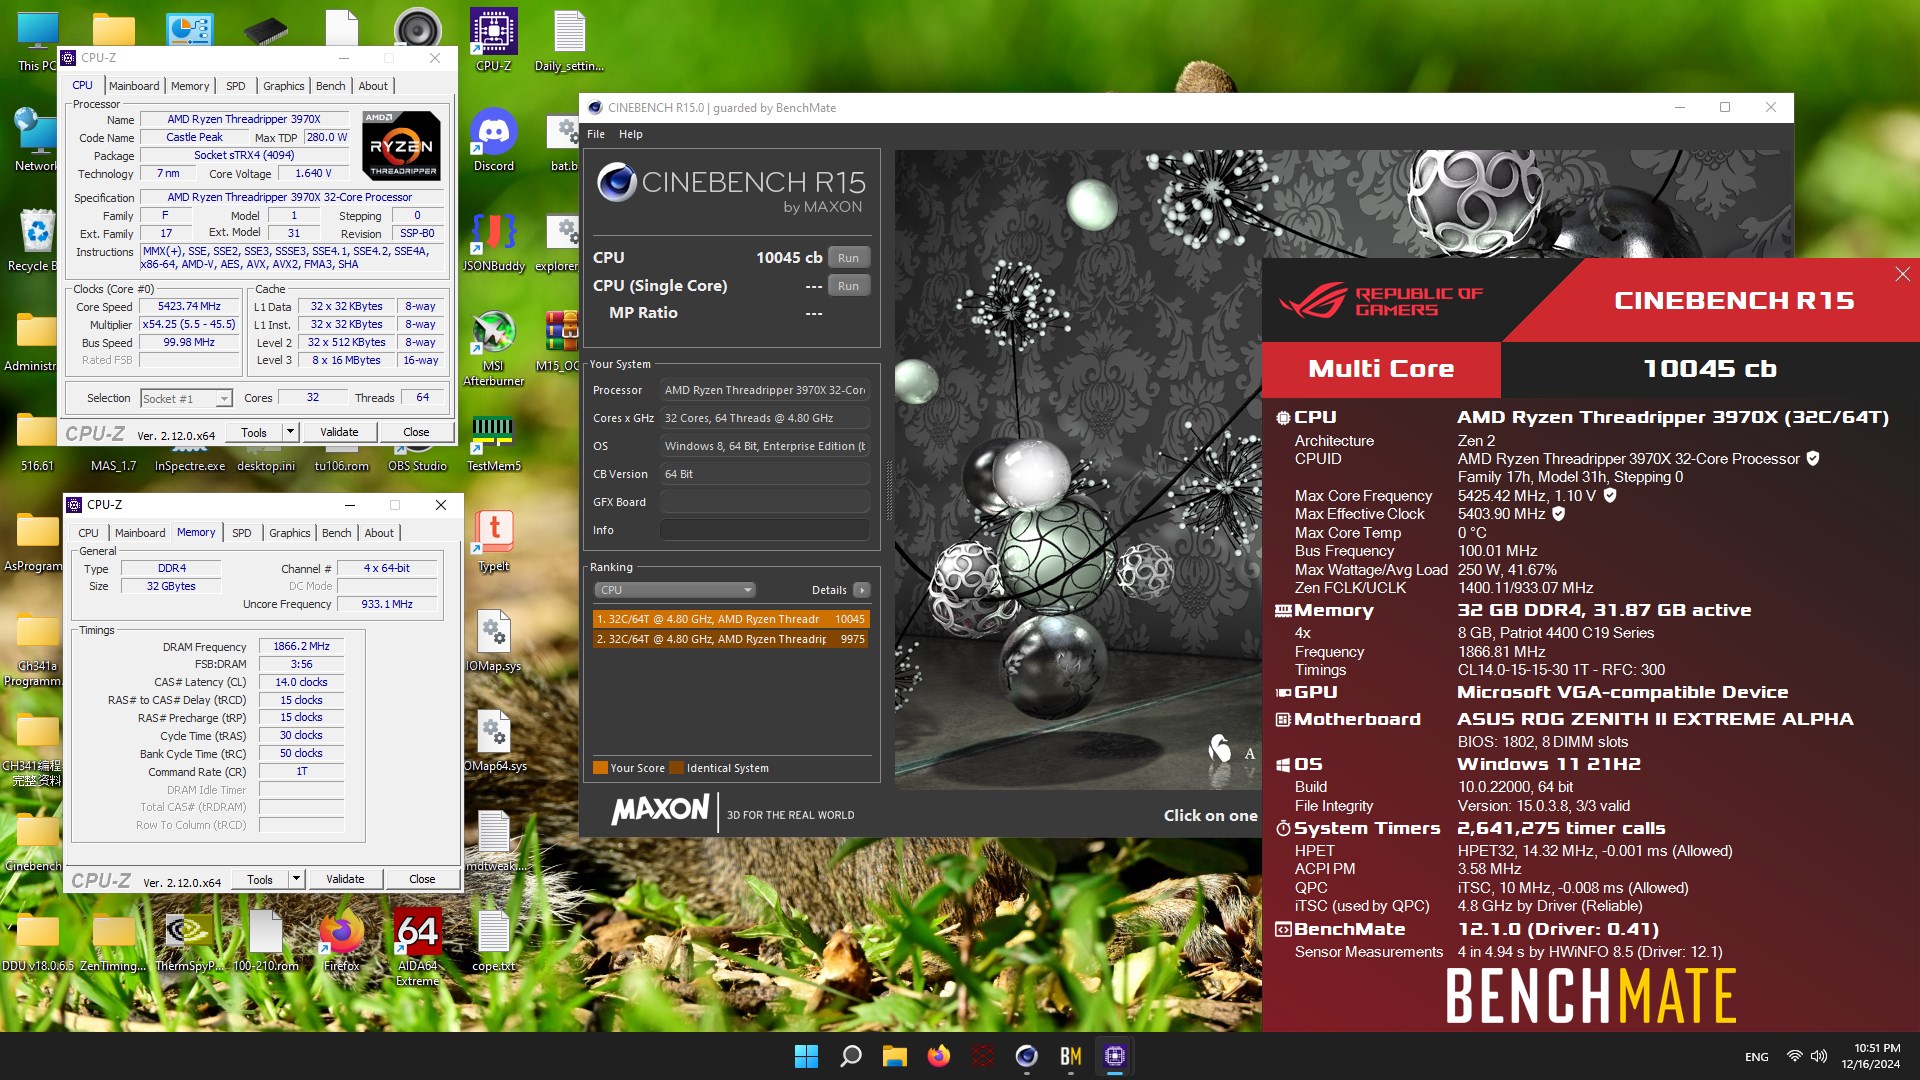This screenshot has width=1920, height=1080.
Task: Select first ranking entry scoring 10045
Action: (x=730, y=619)
